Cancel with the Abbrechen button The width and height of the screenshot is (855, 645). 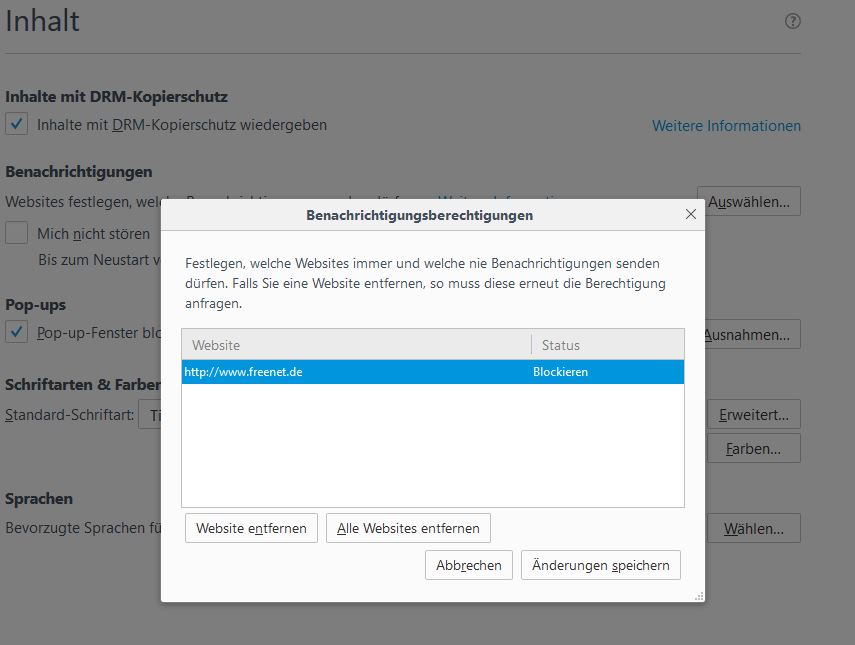click(469, 565)
